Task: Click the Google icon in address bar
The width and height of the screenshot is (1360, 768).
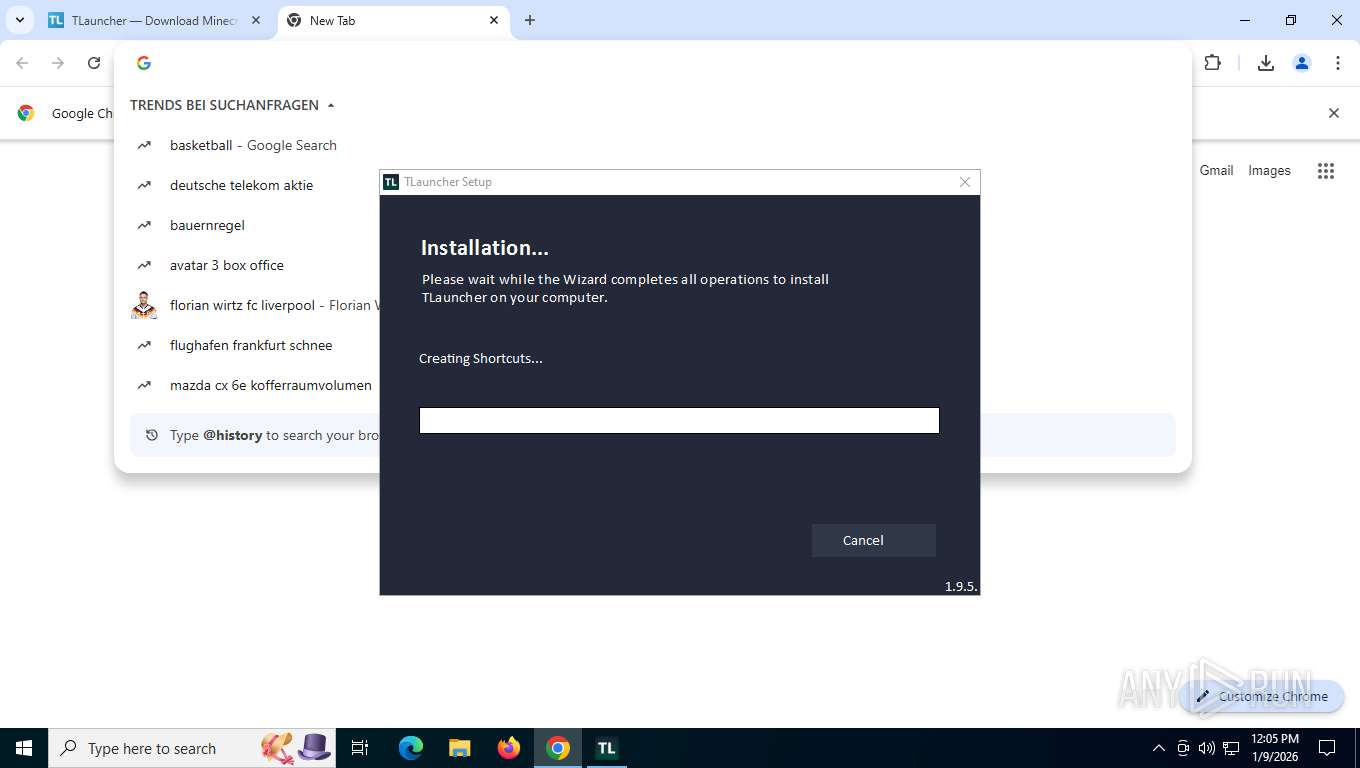Action: click(144, 63)
